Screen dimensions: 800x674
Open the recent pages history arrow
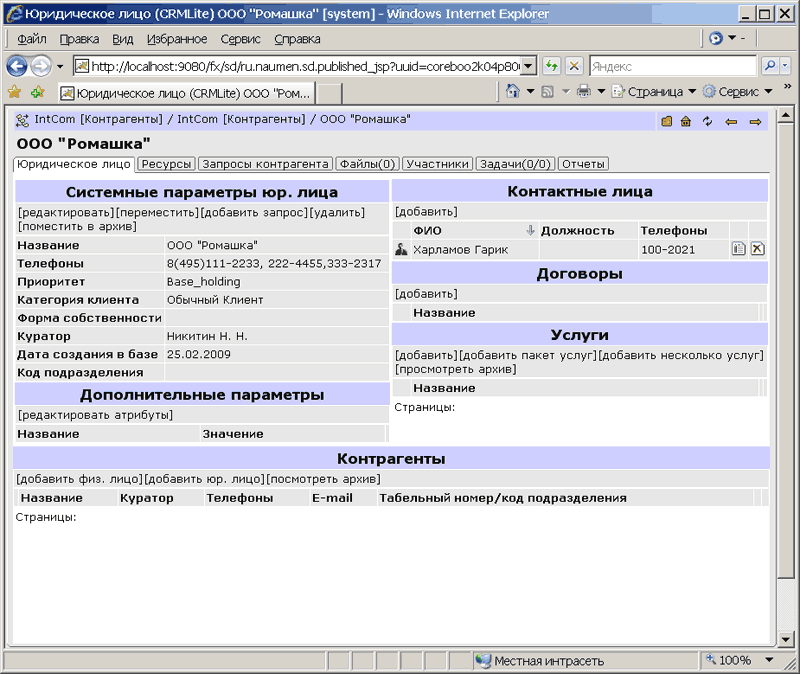[x=60, y=66]
